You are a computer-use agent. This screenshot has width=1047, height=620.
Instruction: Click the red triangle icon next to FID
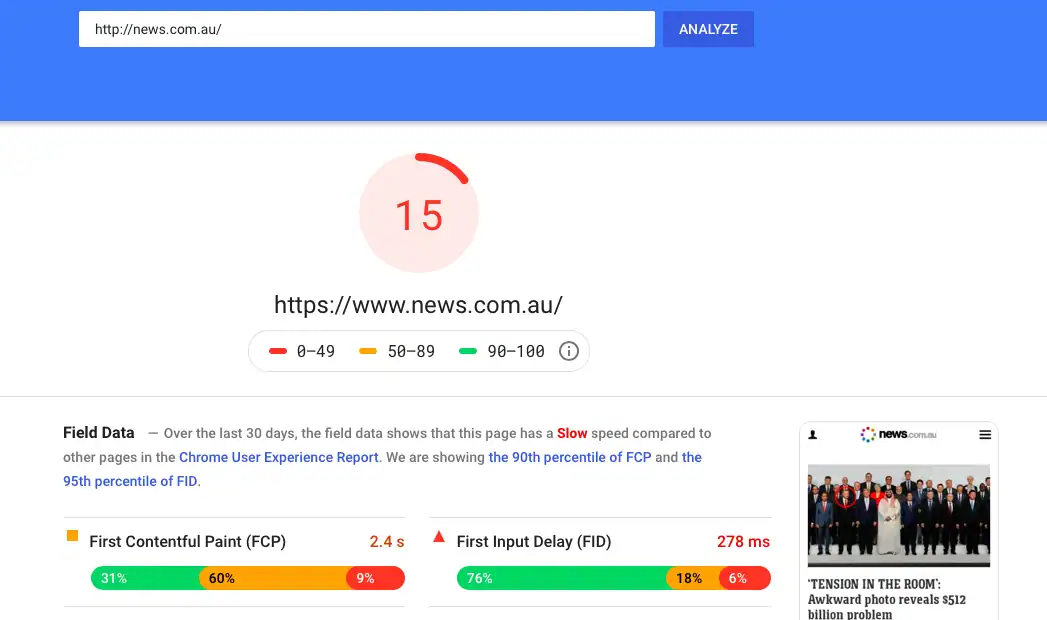[x=438, y=537]
